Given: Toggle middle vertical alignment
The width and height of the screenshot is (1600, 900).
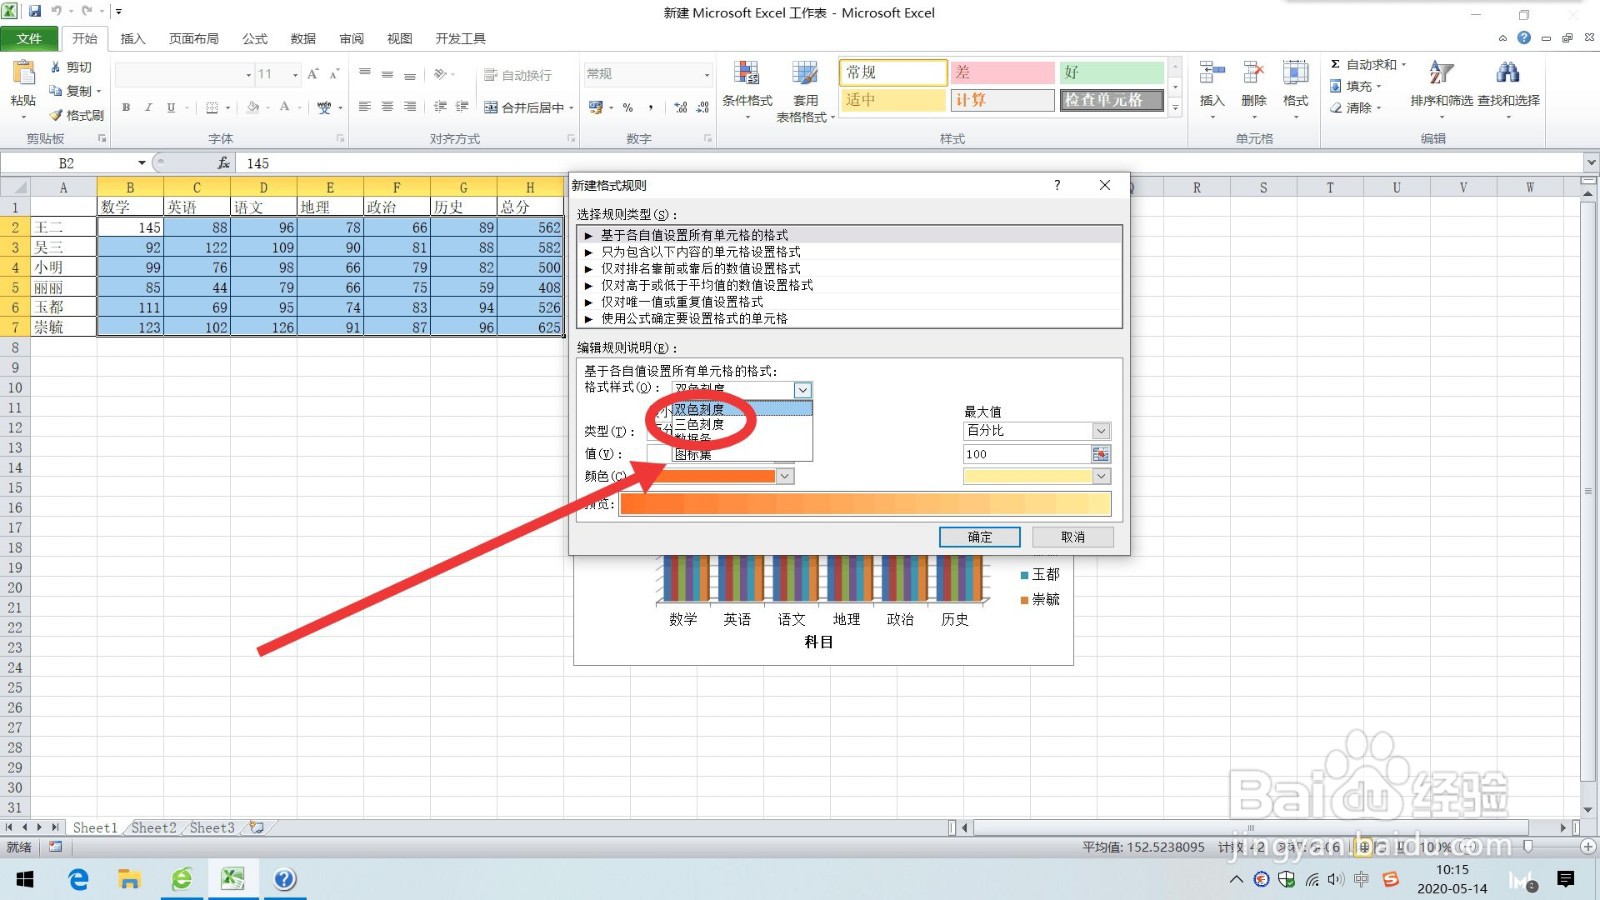Looking at the screenshot, I should pyautogui.click(x=387, y=74).
